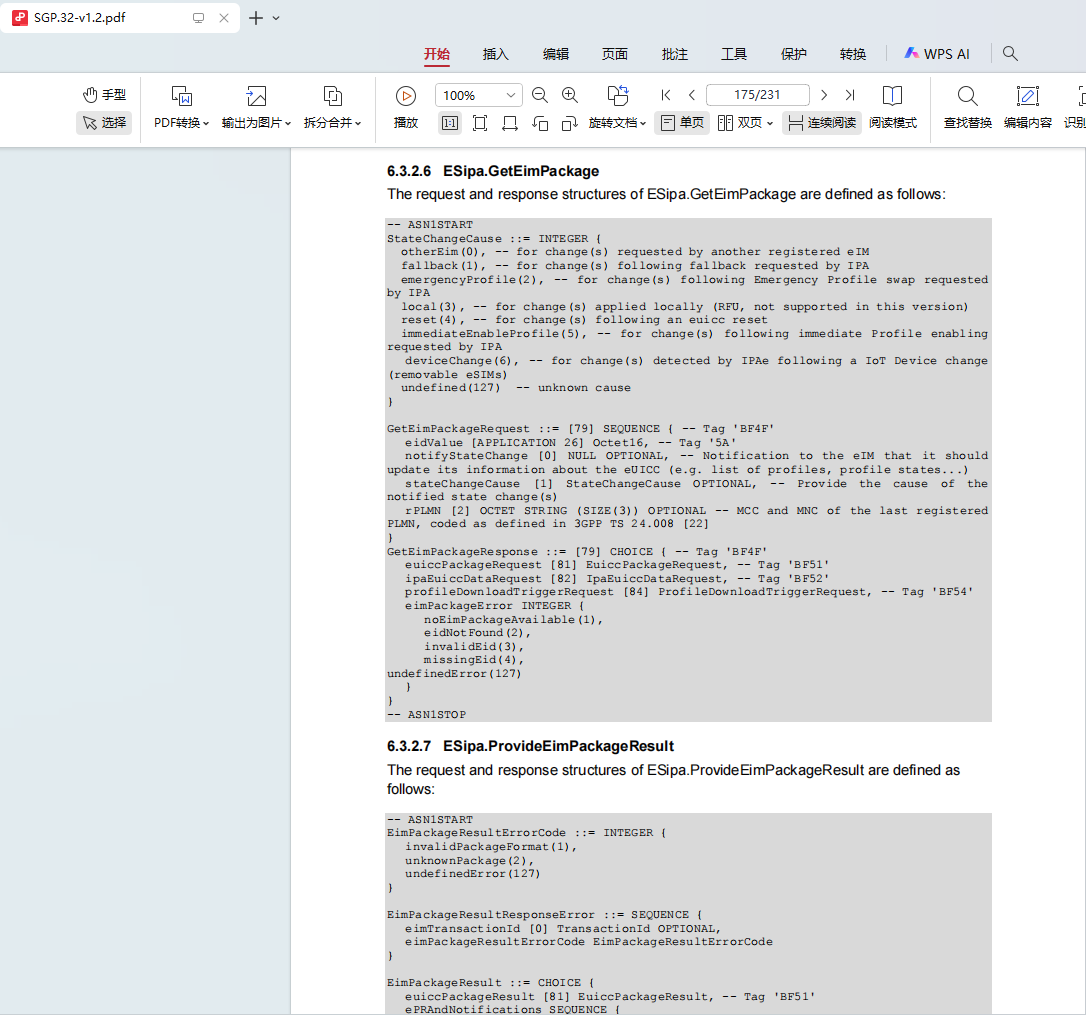The image size is (1086, 1015).
Task: Select the Hand tool (手型)
Action: [x=104, y=95]
